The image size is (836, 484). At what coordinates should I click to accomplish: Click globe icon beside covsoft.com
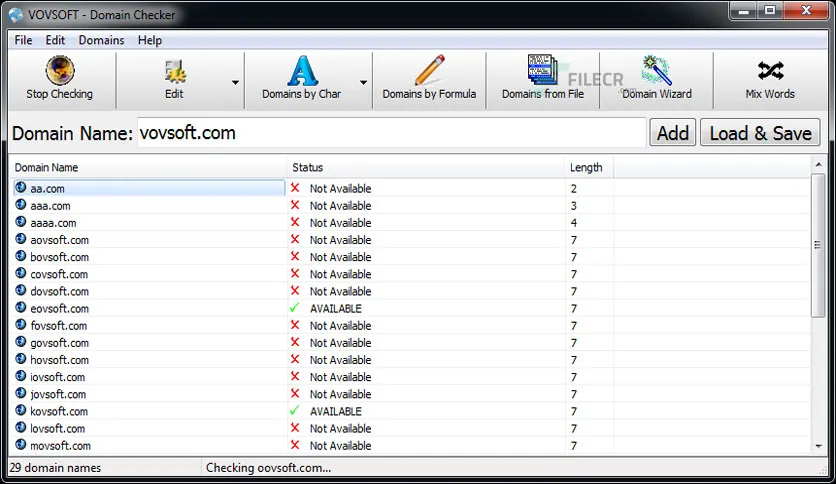tap(21, 273)
